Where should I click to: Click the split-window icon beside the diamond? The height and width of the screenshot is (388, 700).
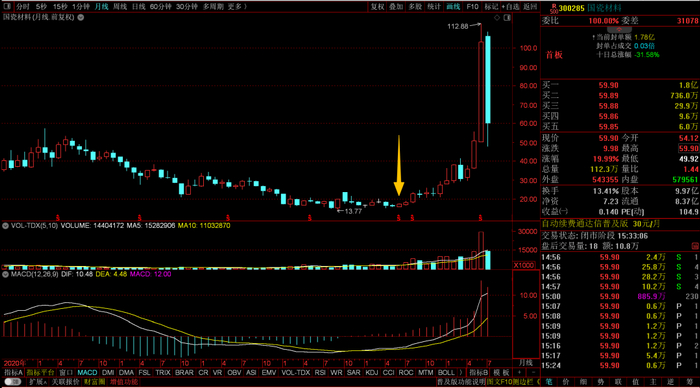pos(507,17)
